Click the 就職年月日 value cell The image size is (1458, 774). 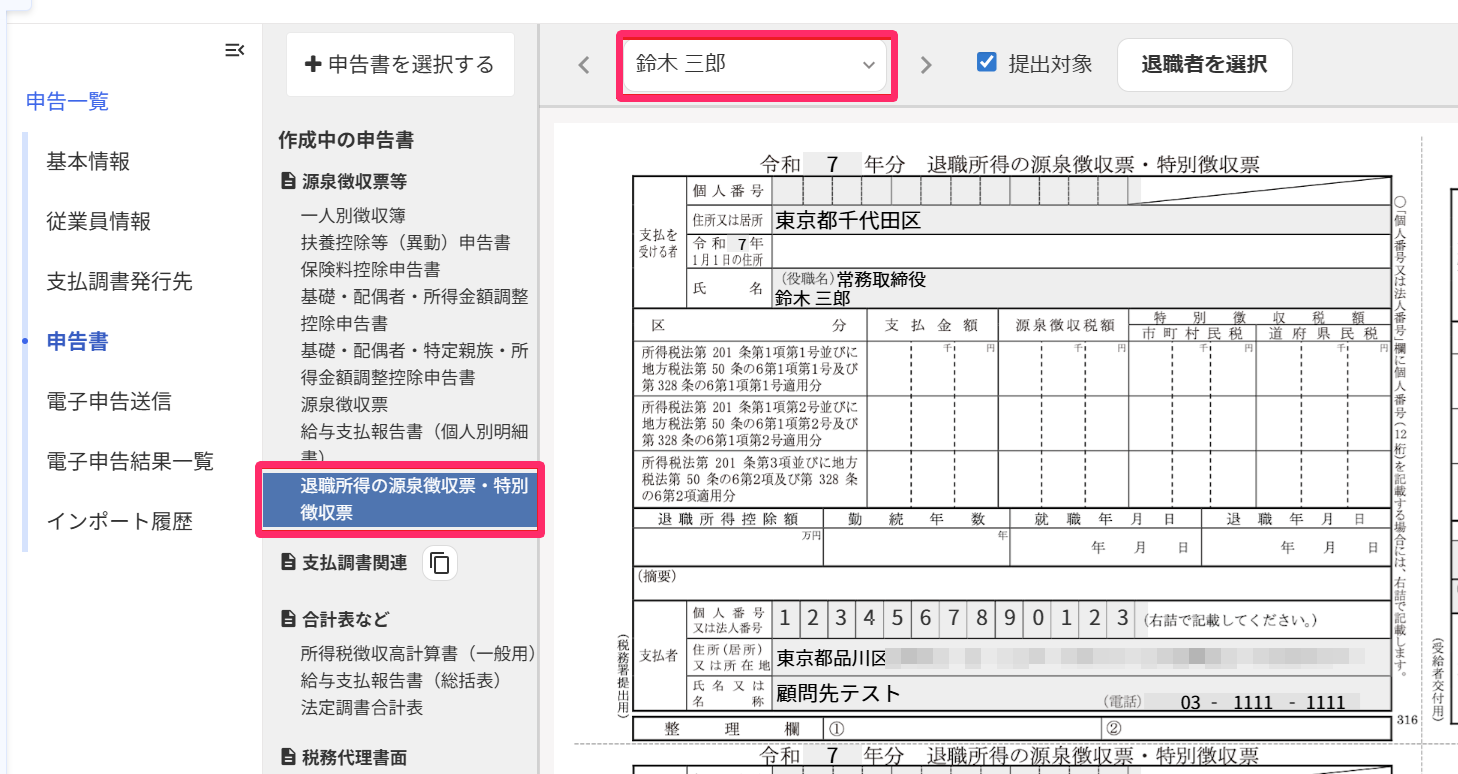tap(1105, 547)
